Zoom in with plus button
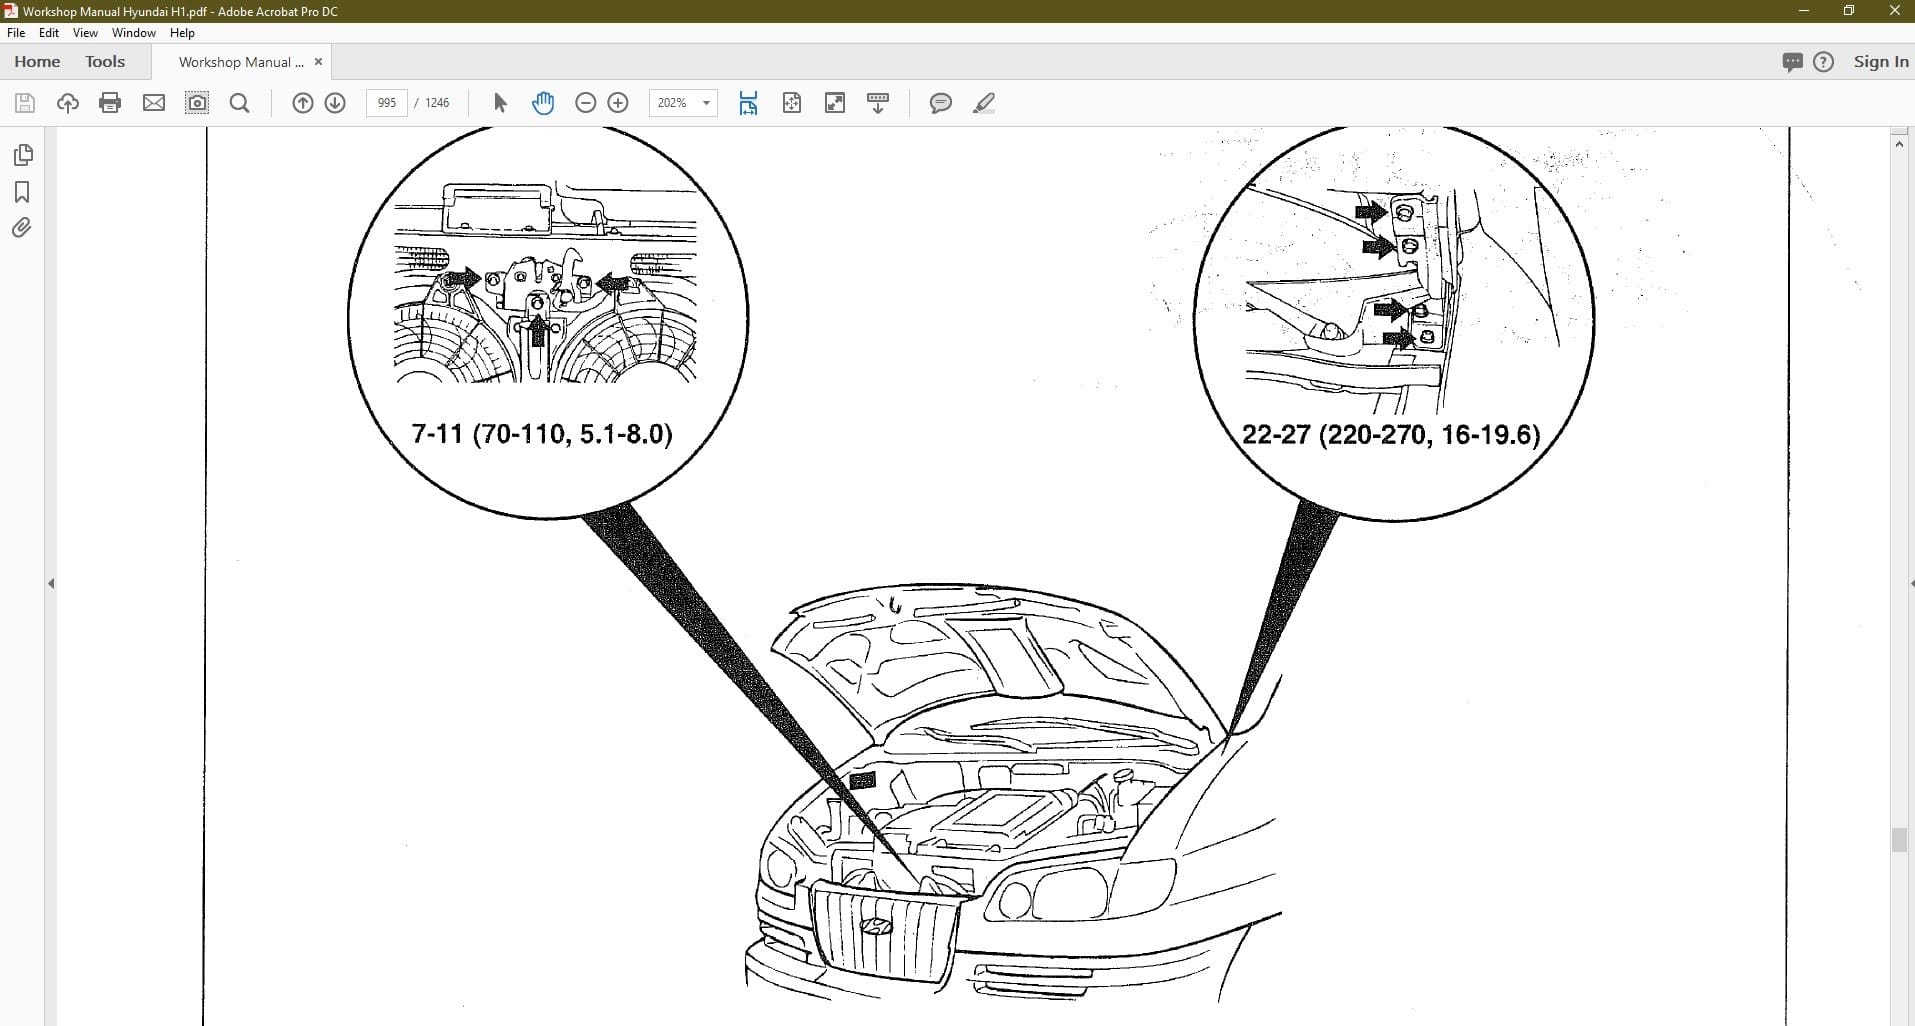The height and width of the screenshot is (1026, 1915). [x=618, y=103]
